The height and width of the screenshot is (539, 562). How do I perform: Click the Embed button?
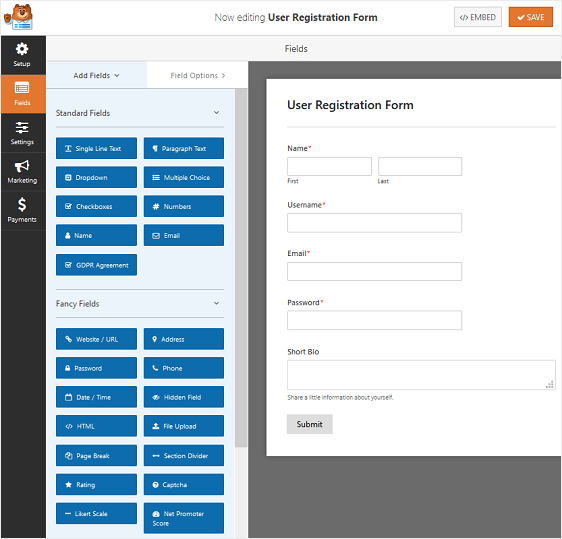pos(478,17)
